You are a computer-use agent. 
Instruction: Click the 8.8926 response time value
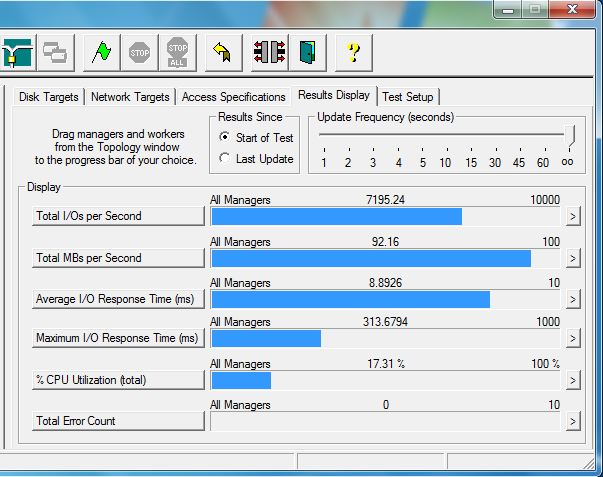pyautogui.click(x=385, y=283)
